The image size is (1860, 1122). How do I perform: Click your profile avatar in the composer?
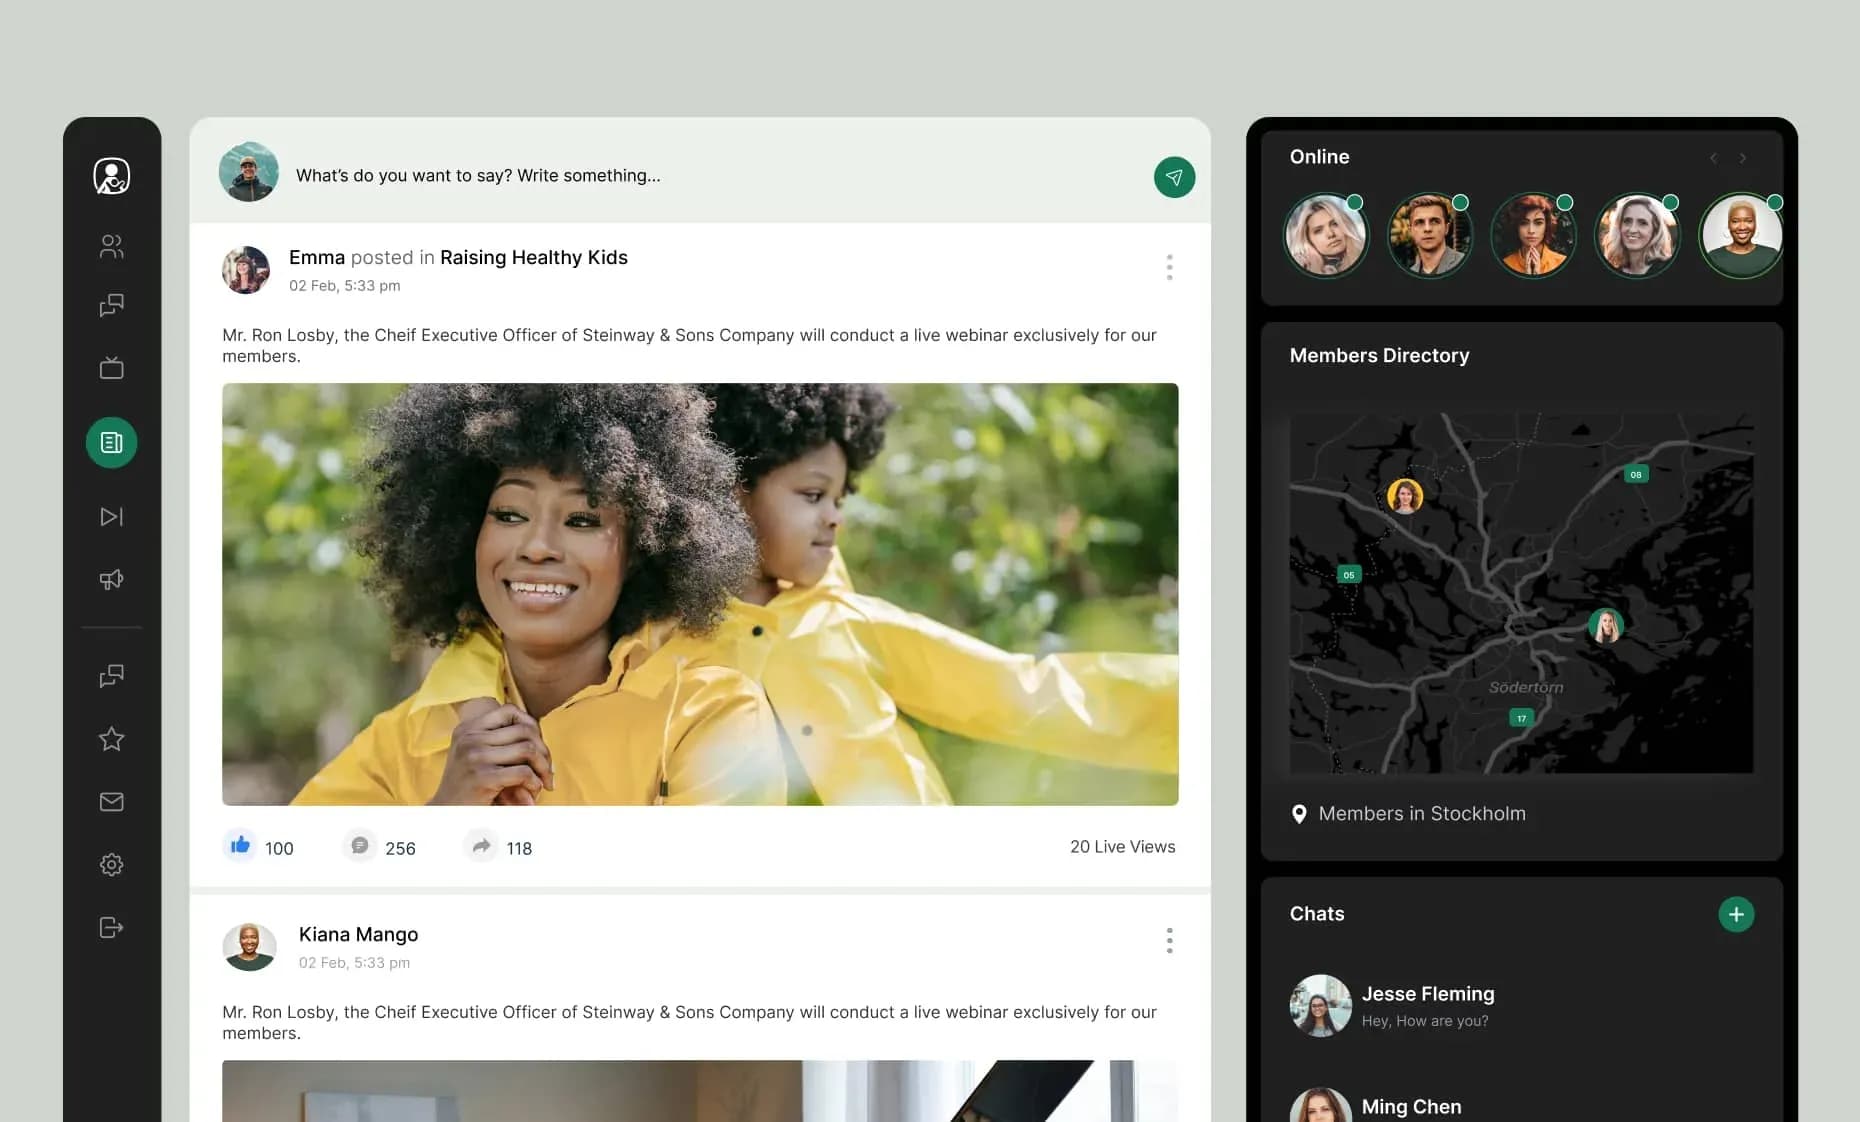click(249, 172)
